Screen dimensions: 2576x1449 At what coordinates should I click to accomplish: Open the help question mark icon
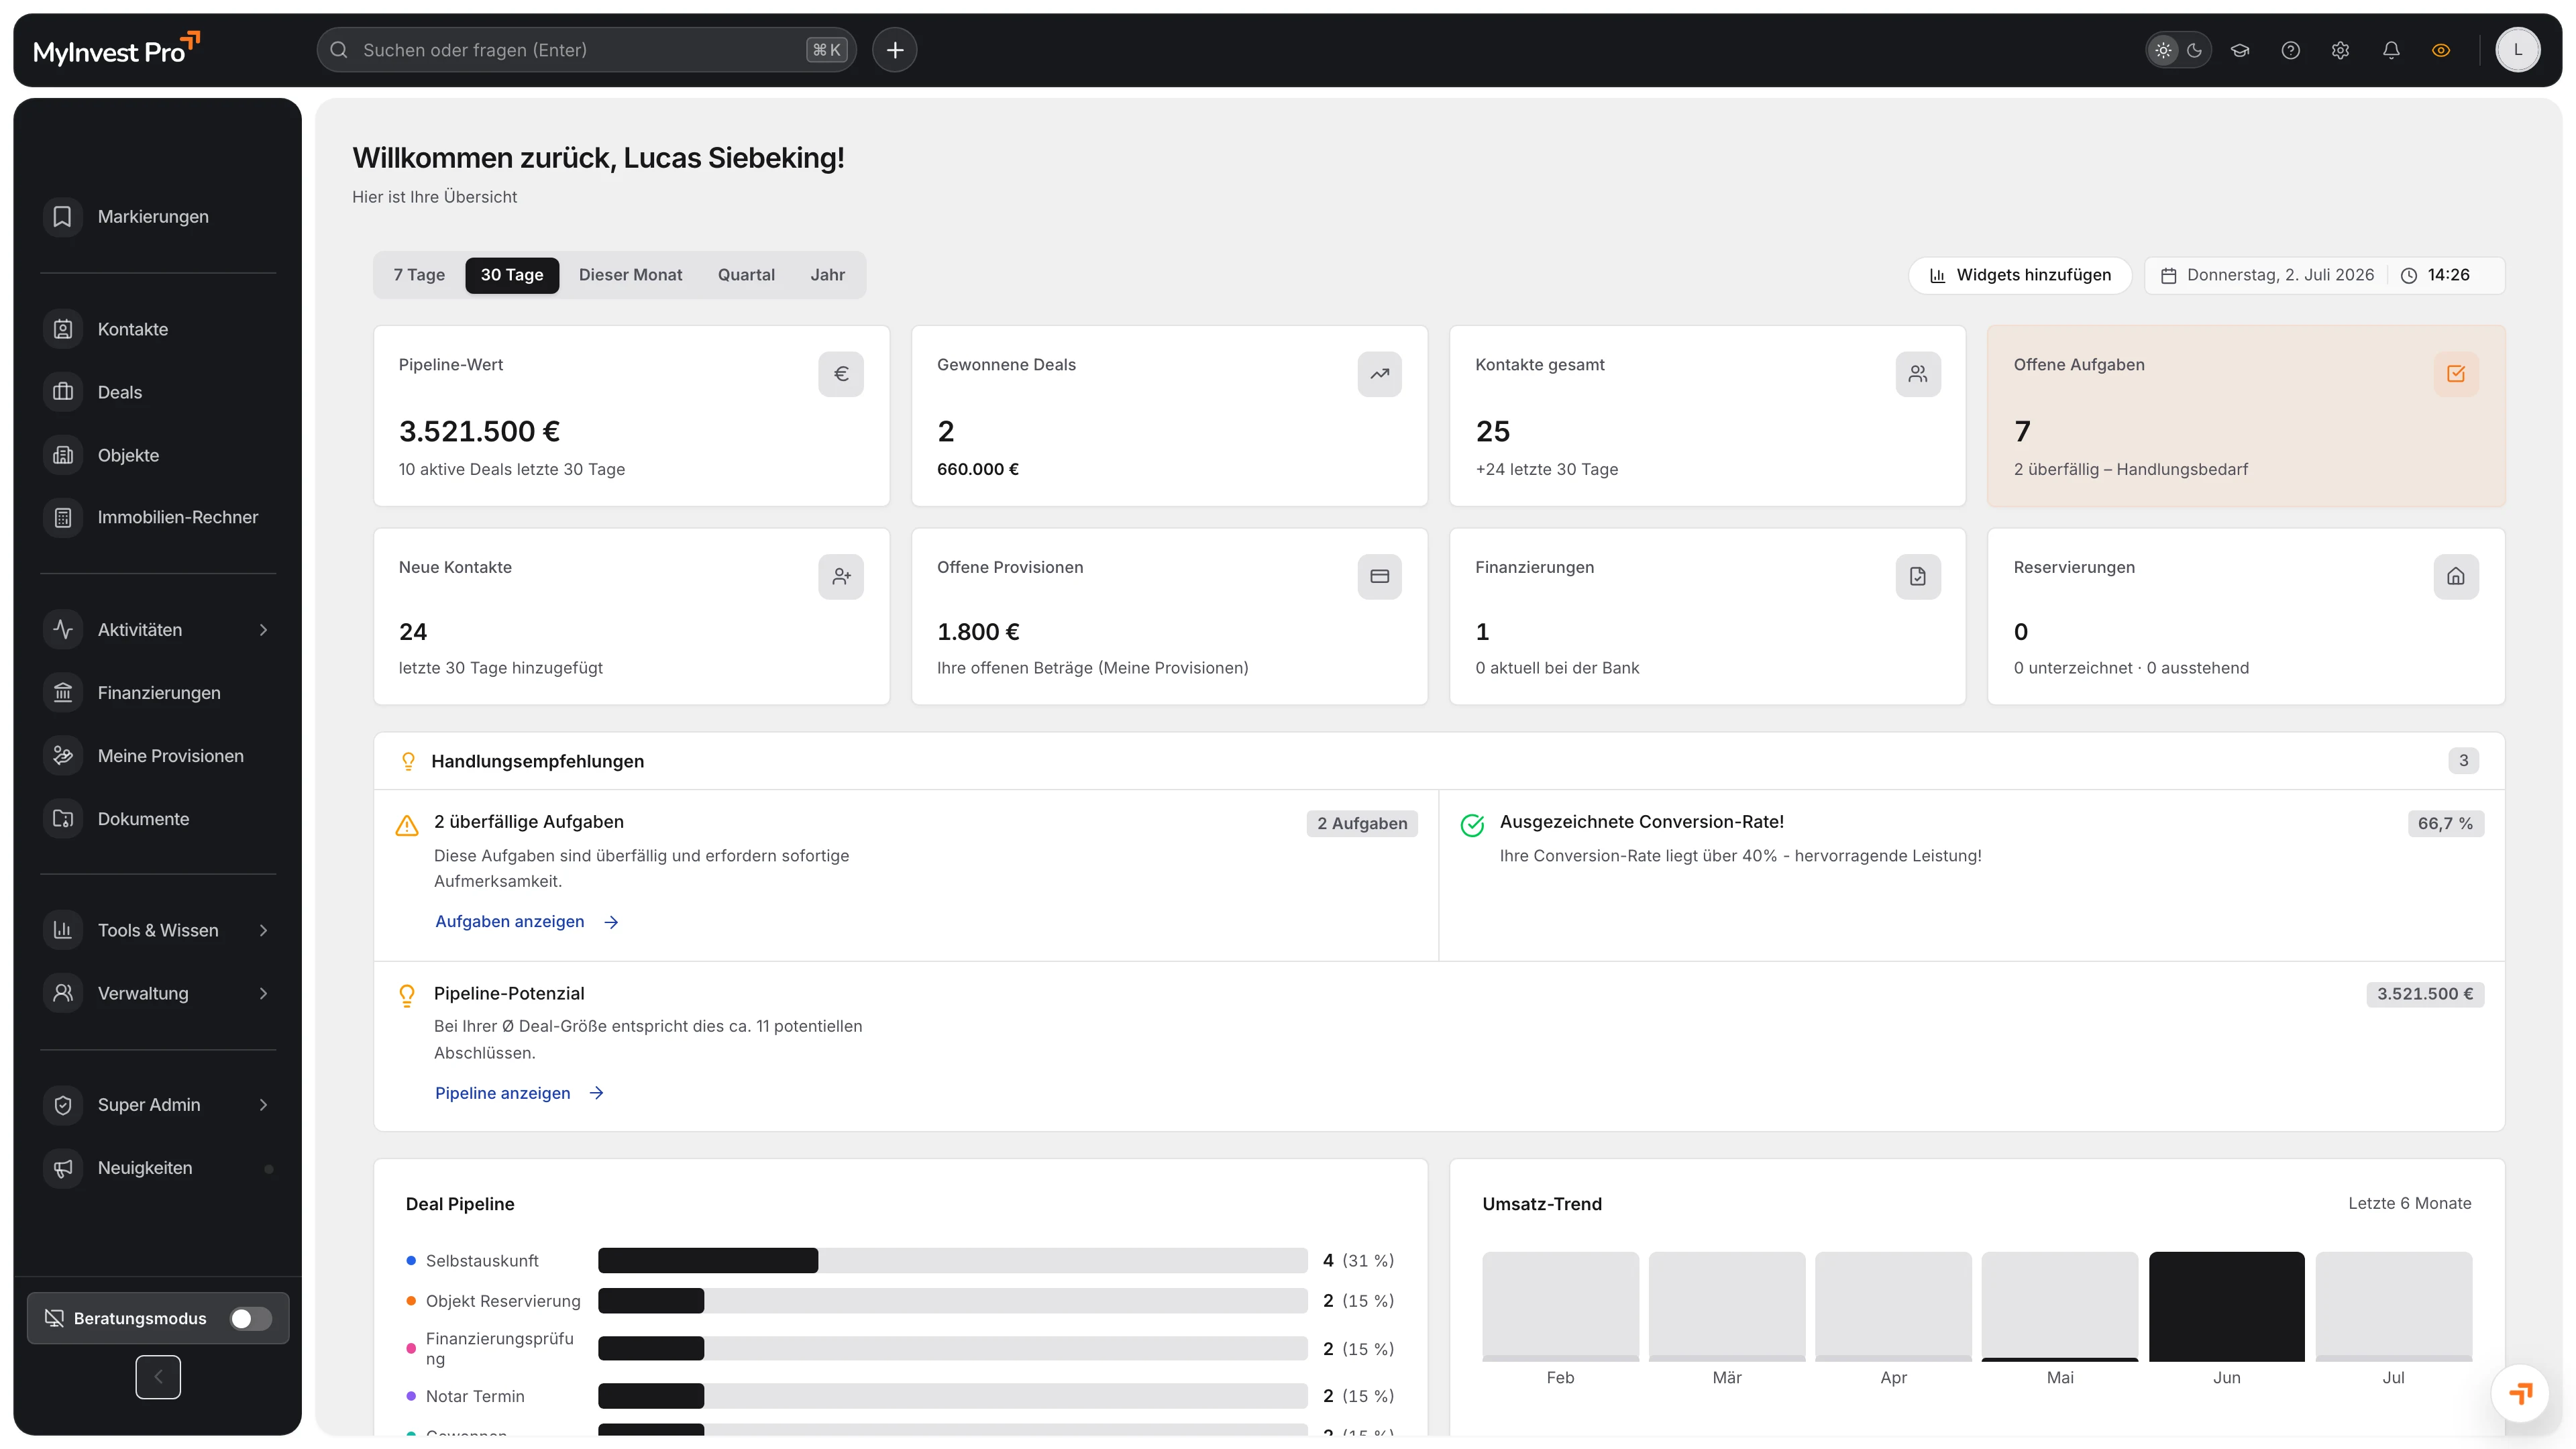pyautogui.click(x=2290, y=50)
